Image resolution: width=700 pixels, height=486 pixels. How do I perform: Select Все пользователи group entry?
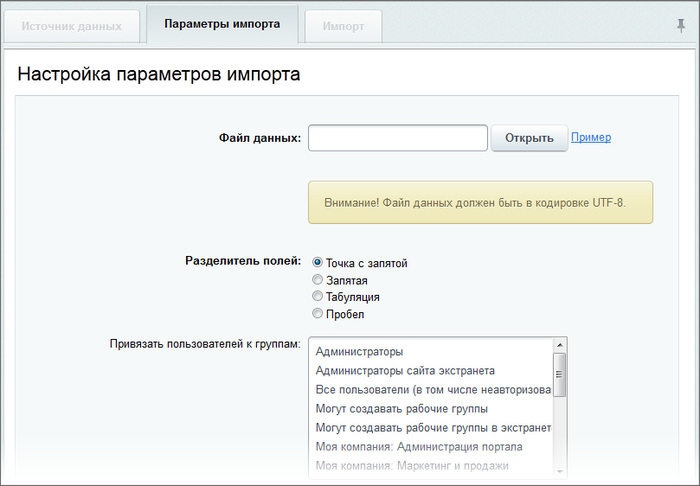point(432,390)
